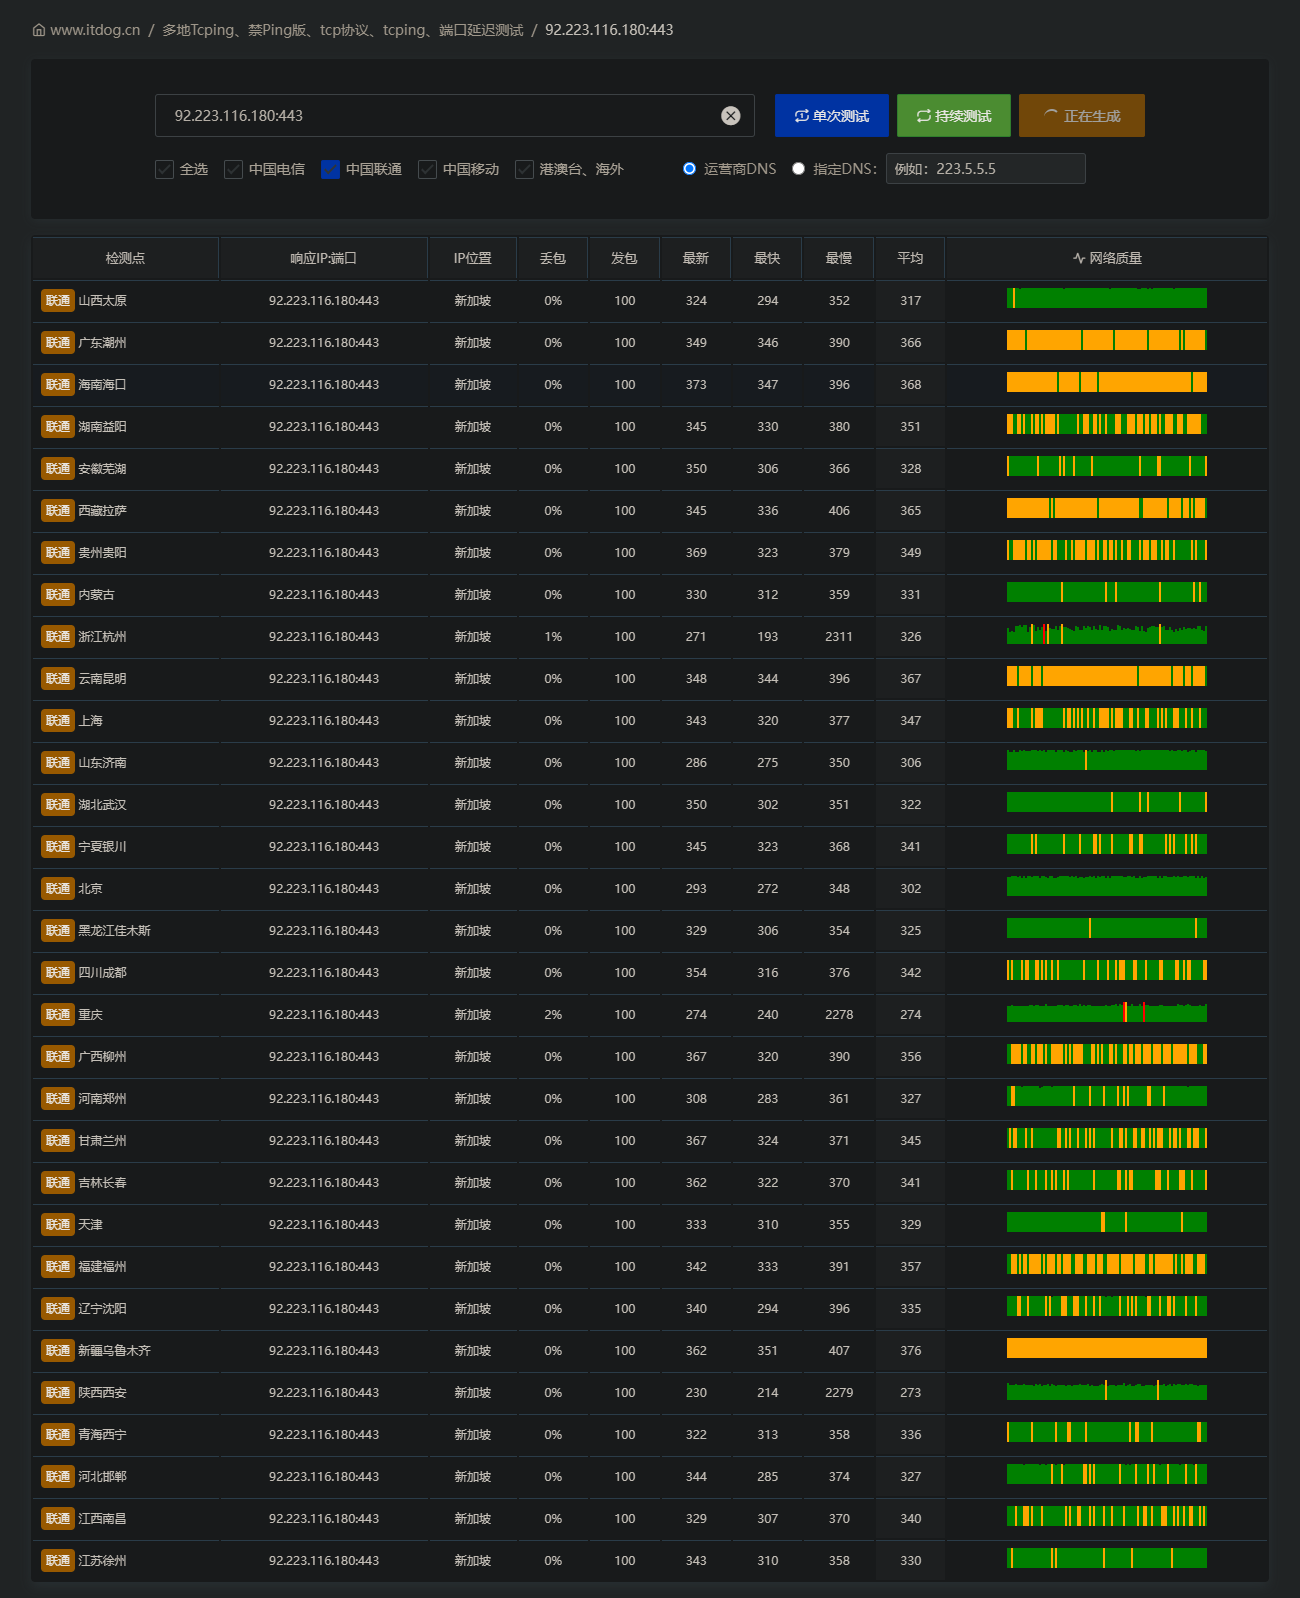
Task: Click the 联通 badge for 新疆乌鲁木齐
Action: tap(58, 1351)
